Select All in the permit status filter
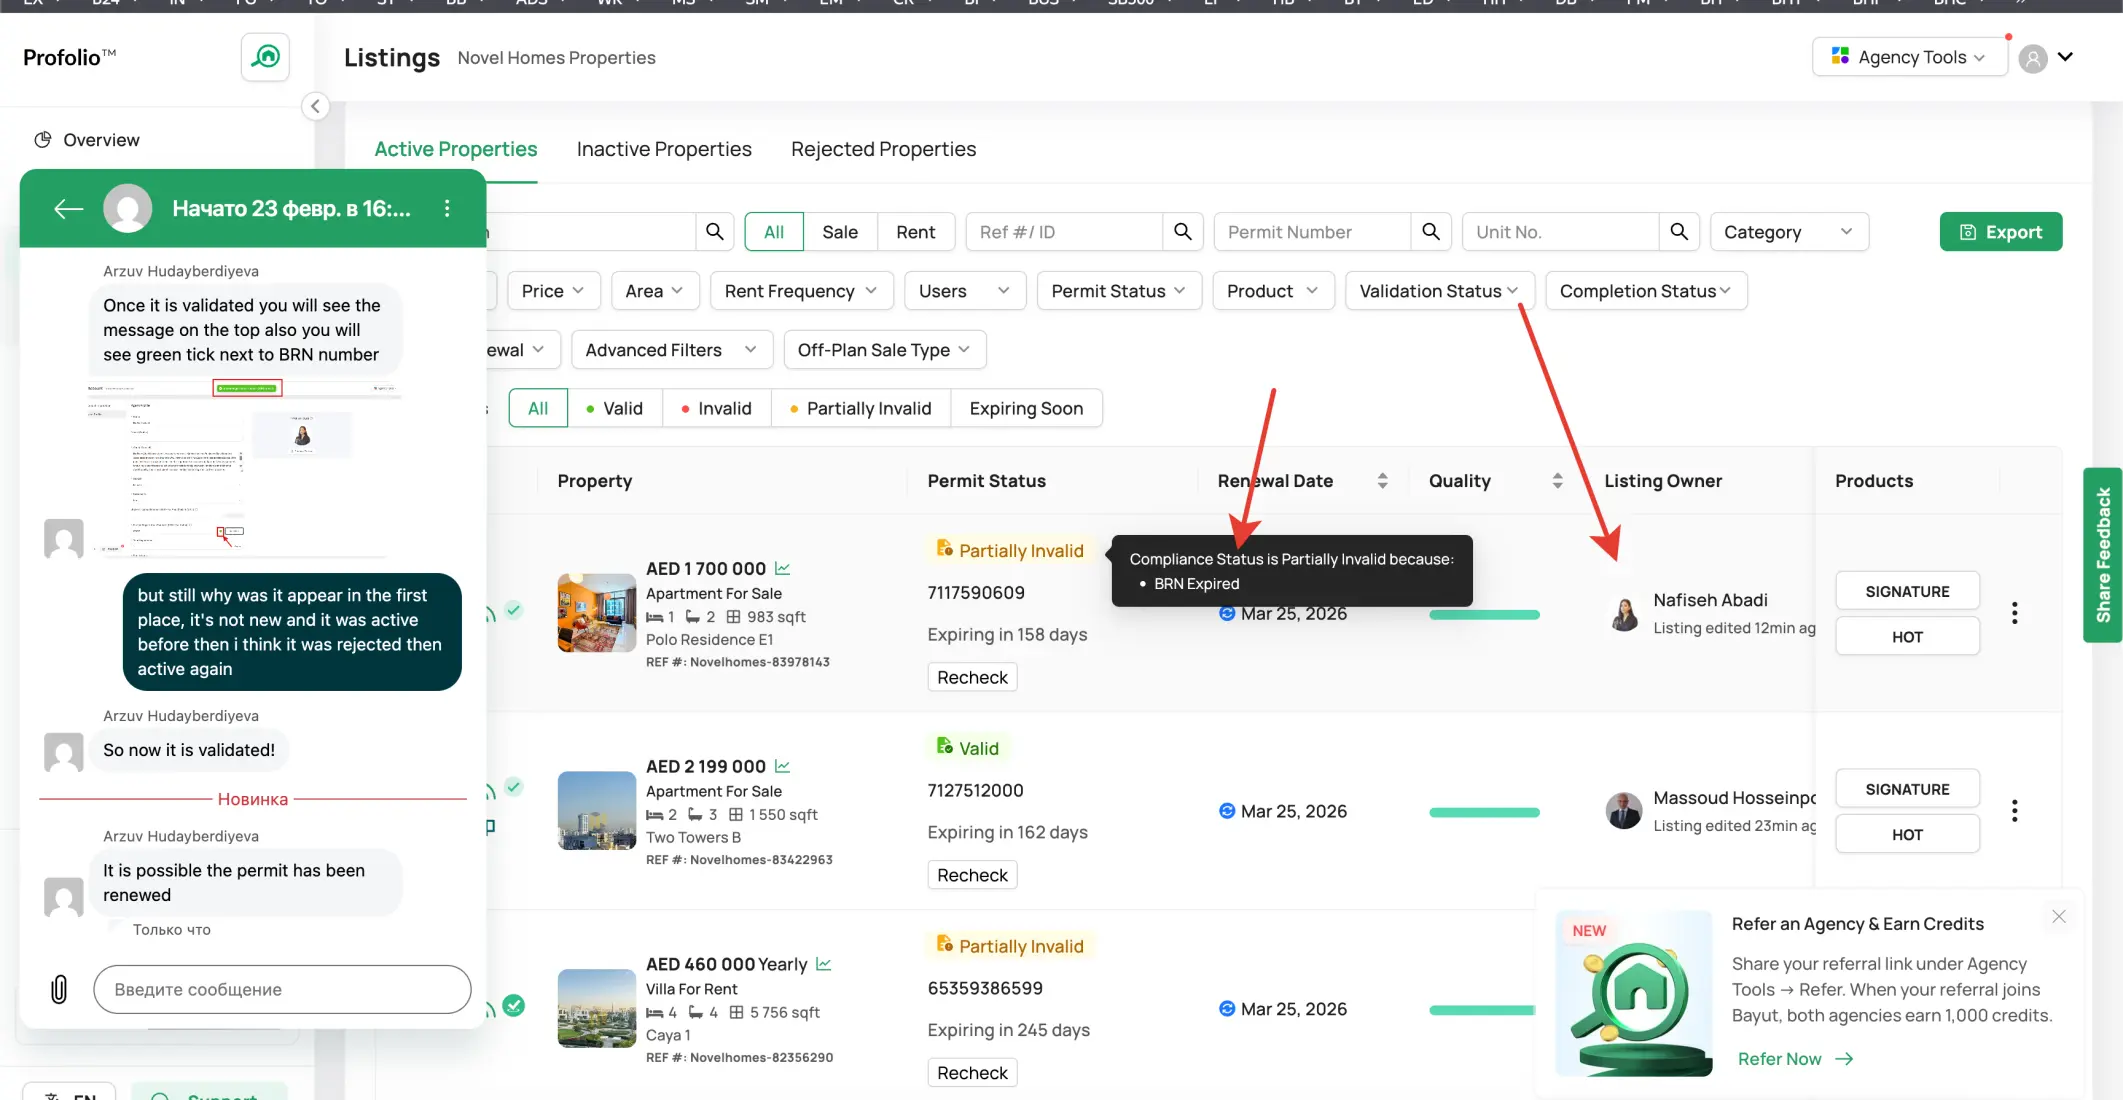 (x=538, y=408)
